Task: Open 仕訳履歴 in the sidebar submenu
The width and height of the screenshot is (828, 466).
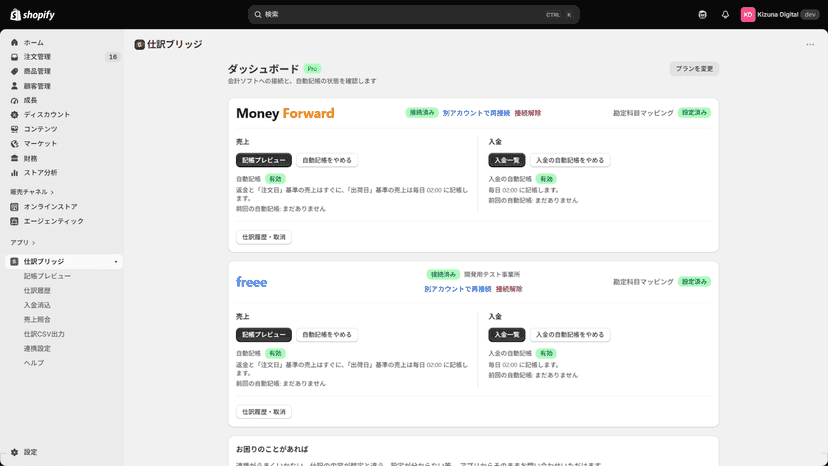Action: click(x=37, y=291)
